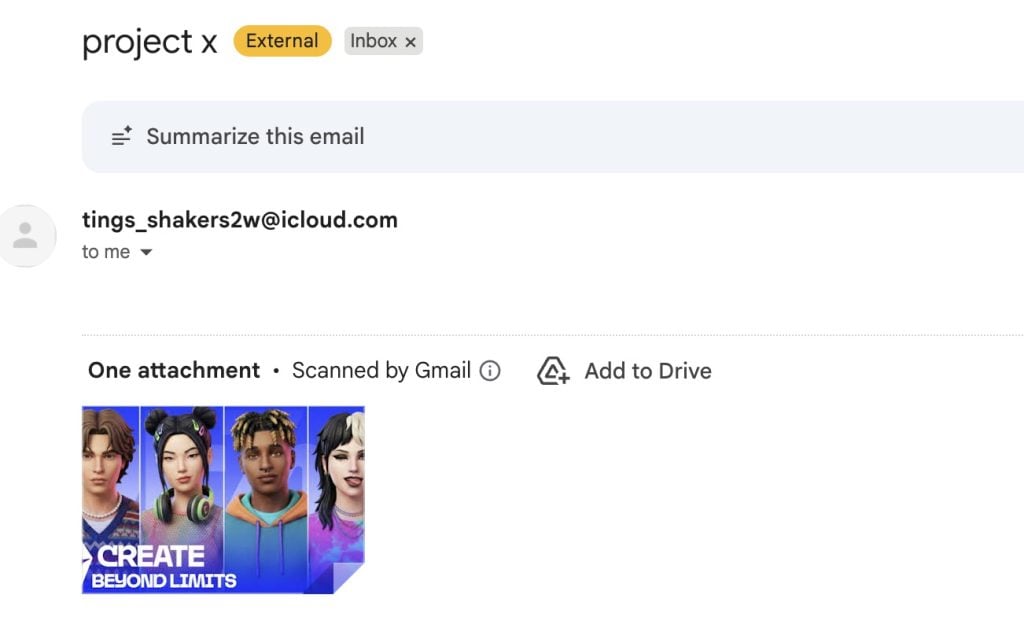This screenshot has height=628, width=1024.
Task: Click the Add to Drive triangle icon
Action: (553, 371)
